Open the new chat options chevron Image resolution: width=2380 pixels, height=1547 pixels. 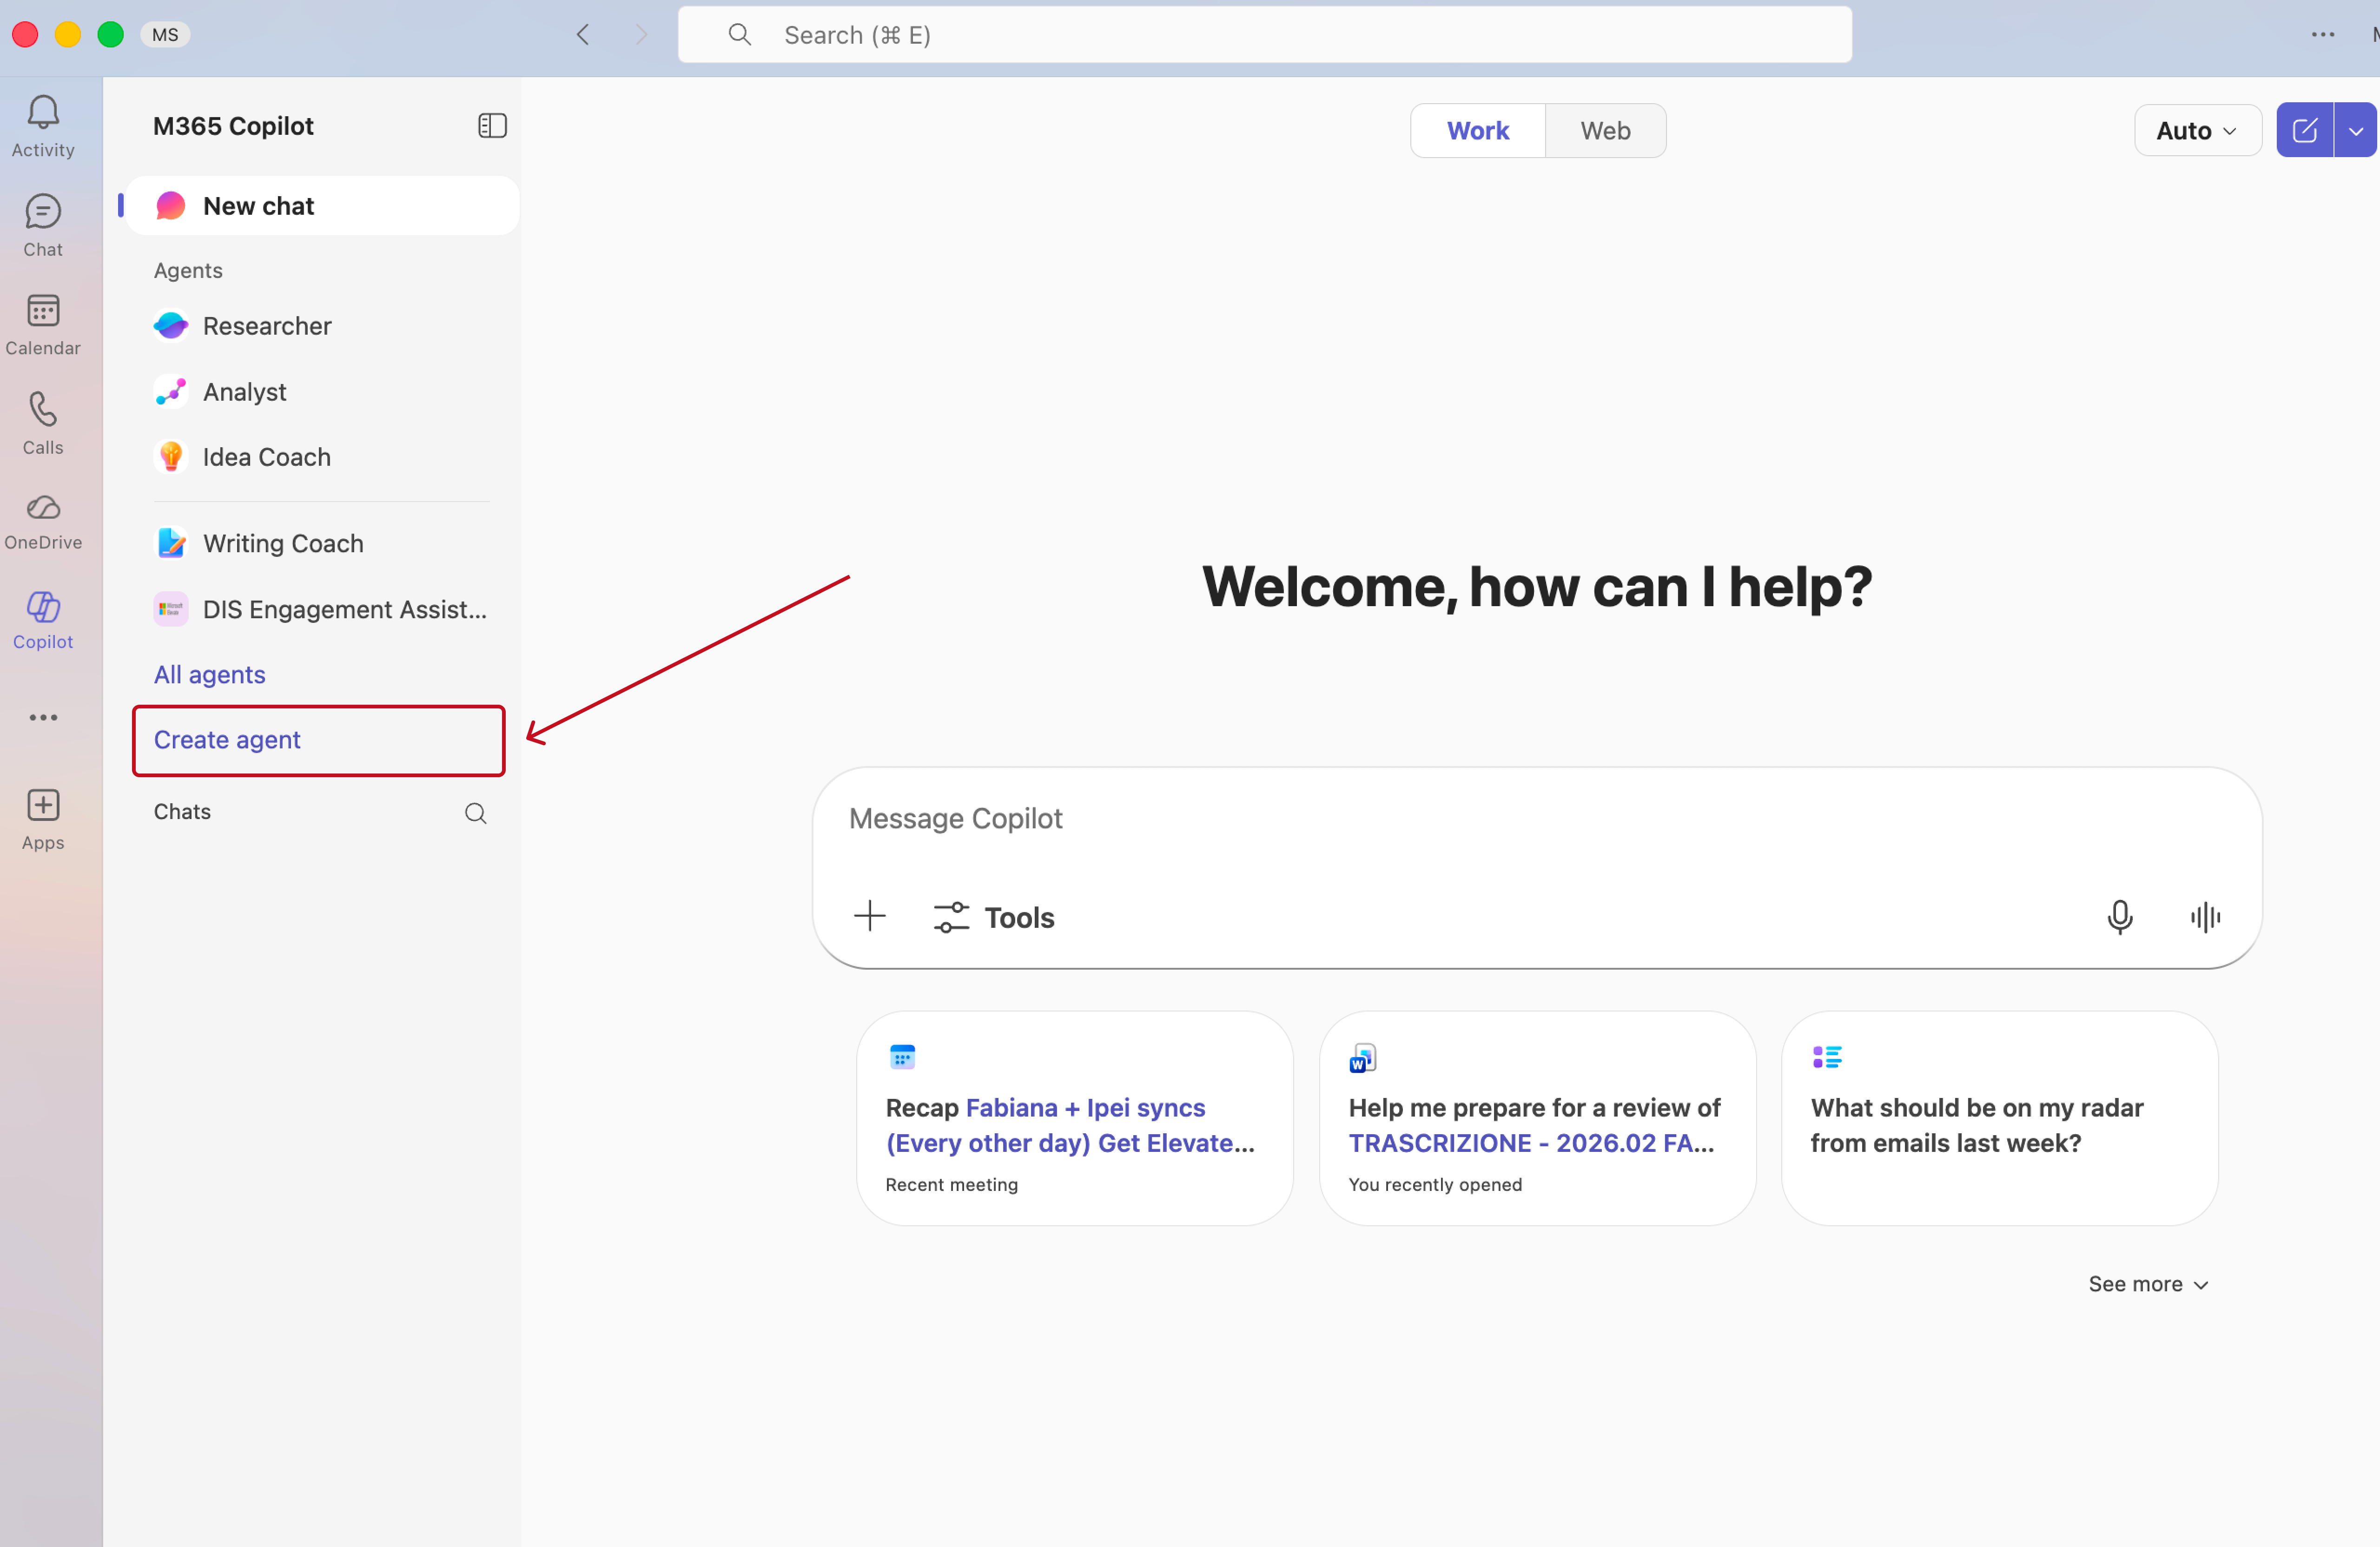pyautogui.click(x=2355, y=130)
